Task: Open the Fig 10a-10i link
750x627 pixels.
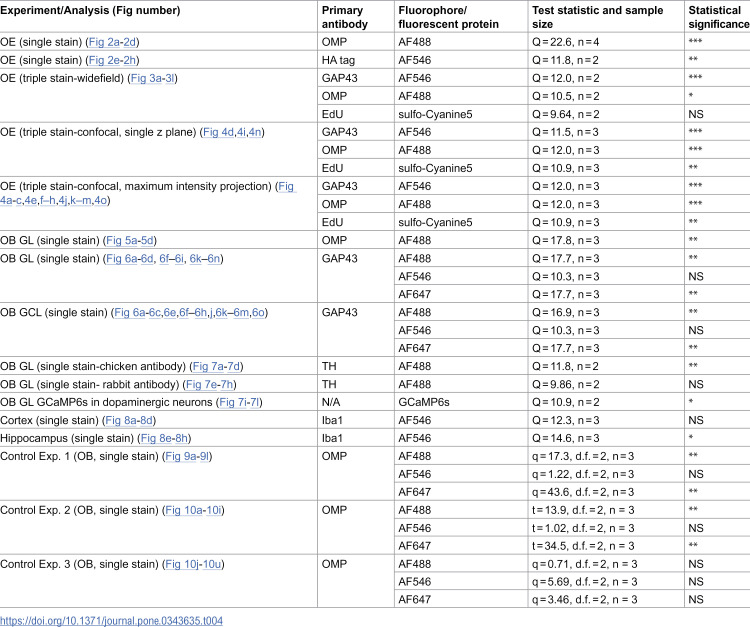Action: [x=193, y=510]
